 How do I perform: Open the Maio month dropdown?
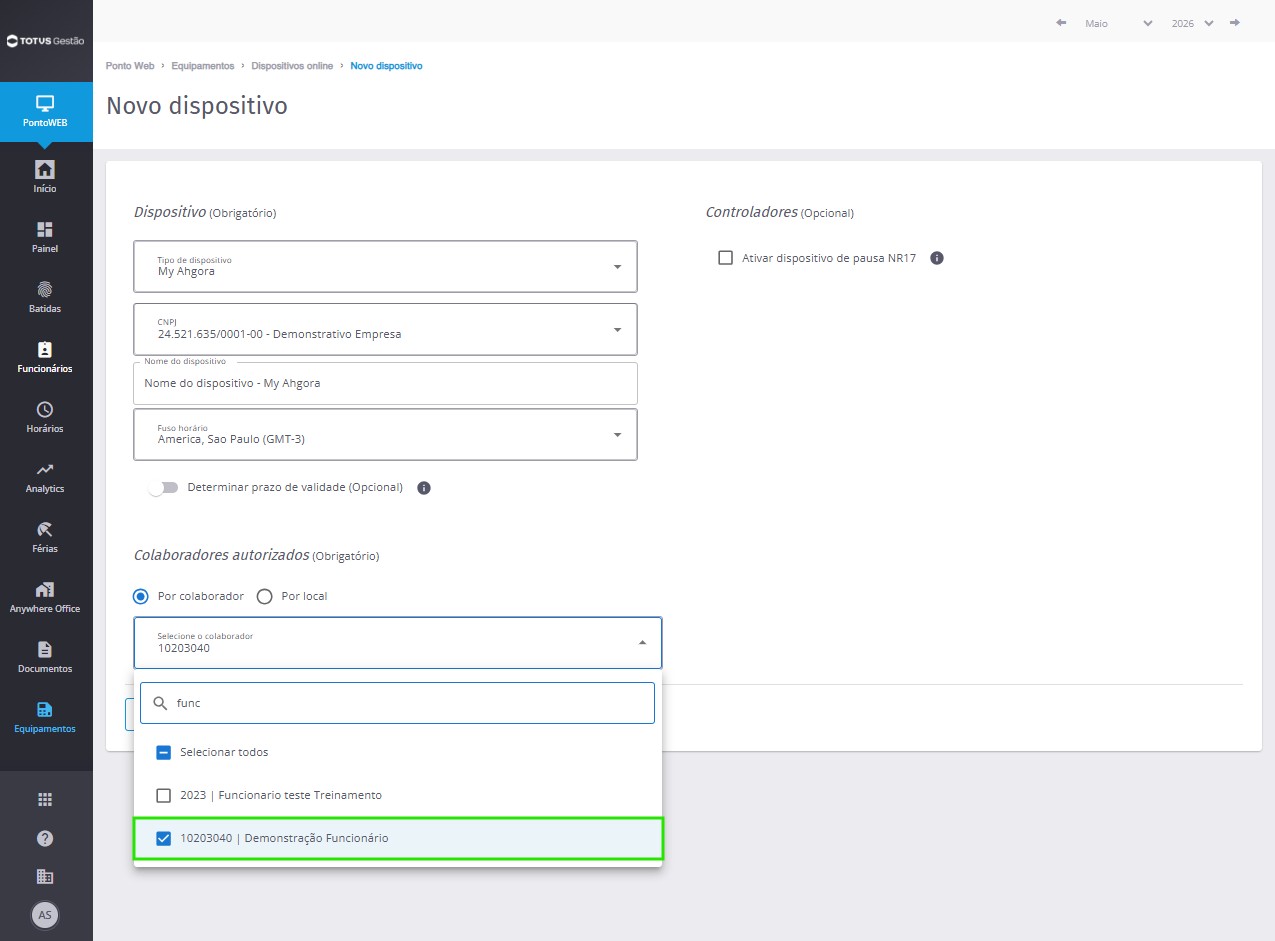pyautogui.click(x=1118, y=23)
